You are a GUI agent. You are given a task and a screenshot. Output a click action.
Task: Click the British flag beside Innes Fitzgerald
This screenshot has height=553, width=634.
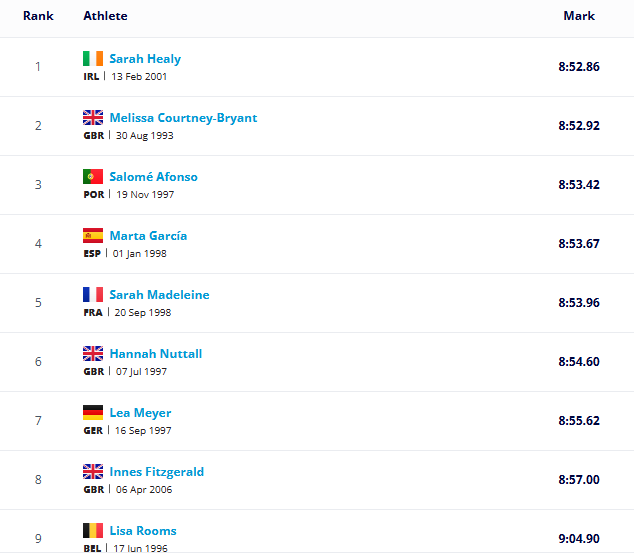click(93, 471)
